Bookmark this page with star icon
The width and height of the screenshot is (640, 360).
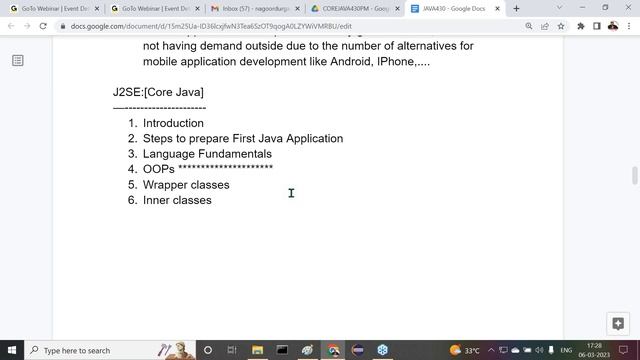561,26
